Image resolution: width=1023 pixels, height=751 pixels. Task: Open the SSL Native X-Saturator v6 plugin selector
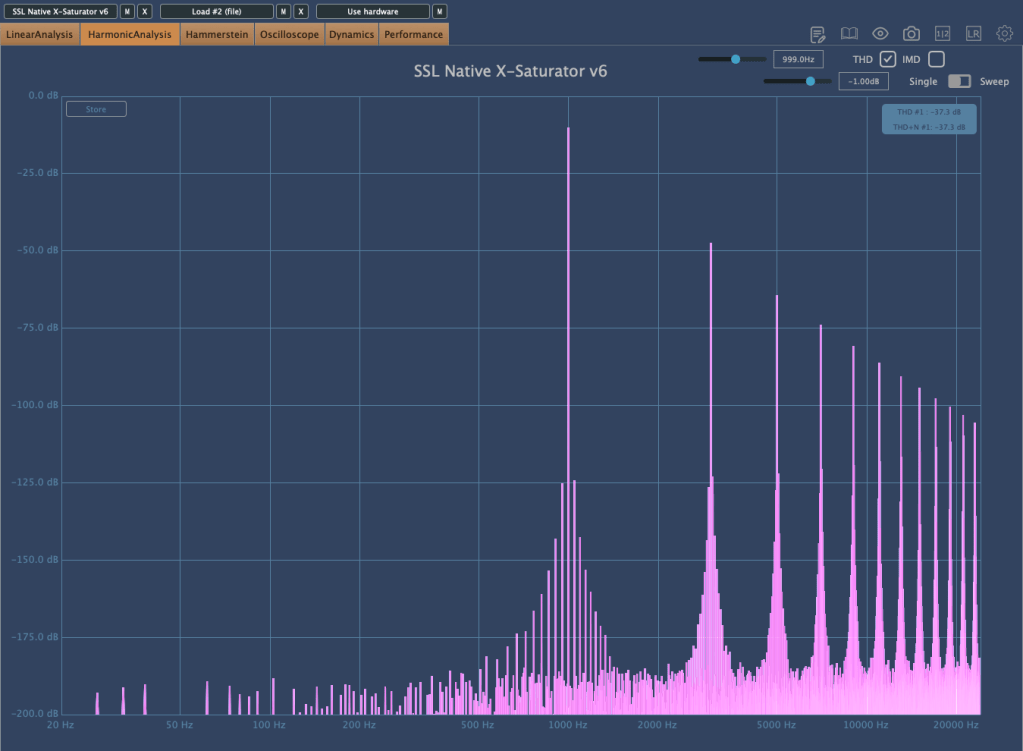coord(60,11)
